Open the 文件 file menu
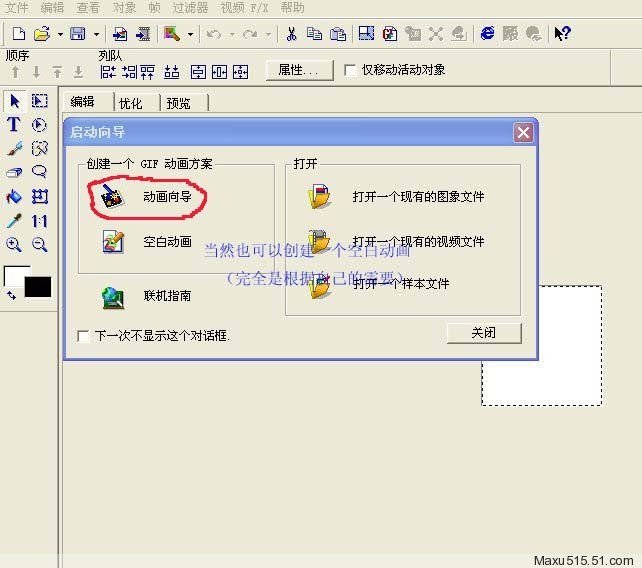642x568 pixels. [16, 8]
